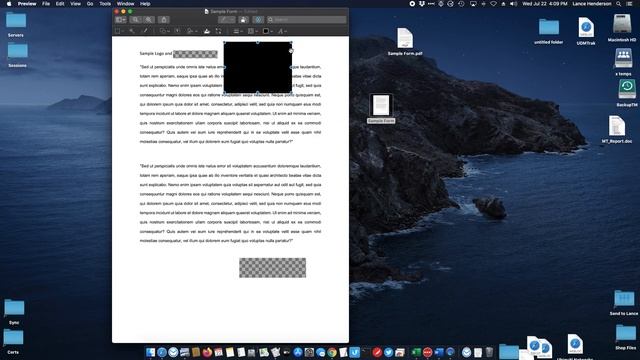Click the volume icon in menu bar
Viewport: 640px width, 360px height.
point(513,4)
